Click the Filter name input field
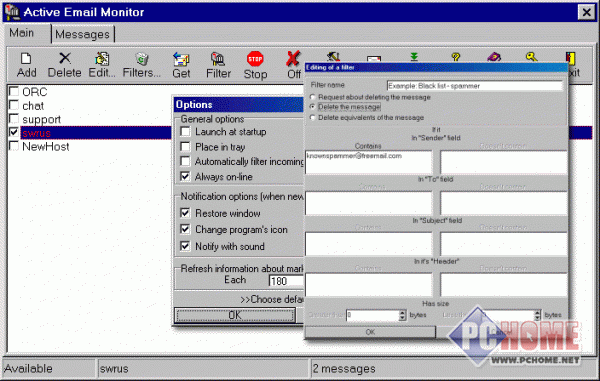The height and width of the screenshot is (381, 600). pyautogui.click(x=474, y=86)
